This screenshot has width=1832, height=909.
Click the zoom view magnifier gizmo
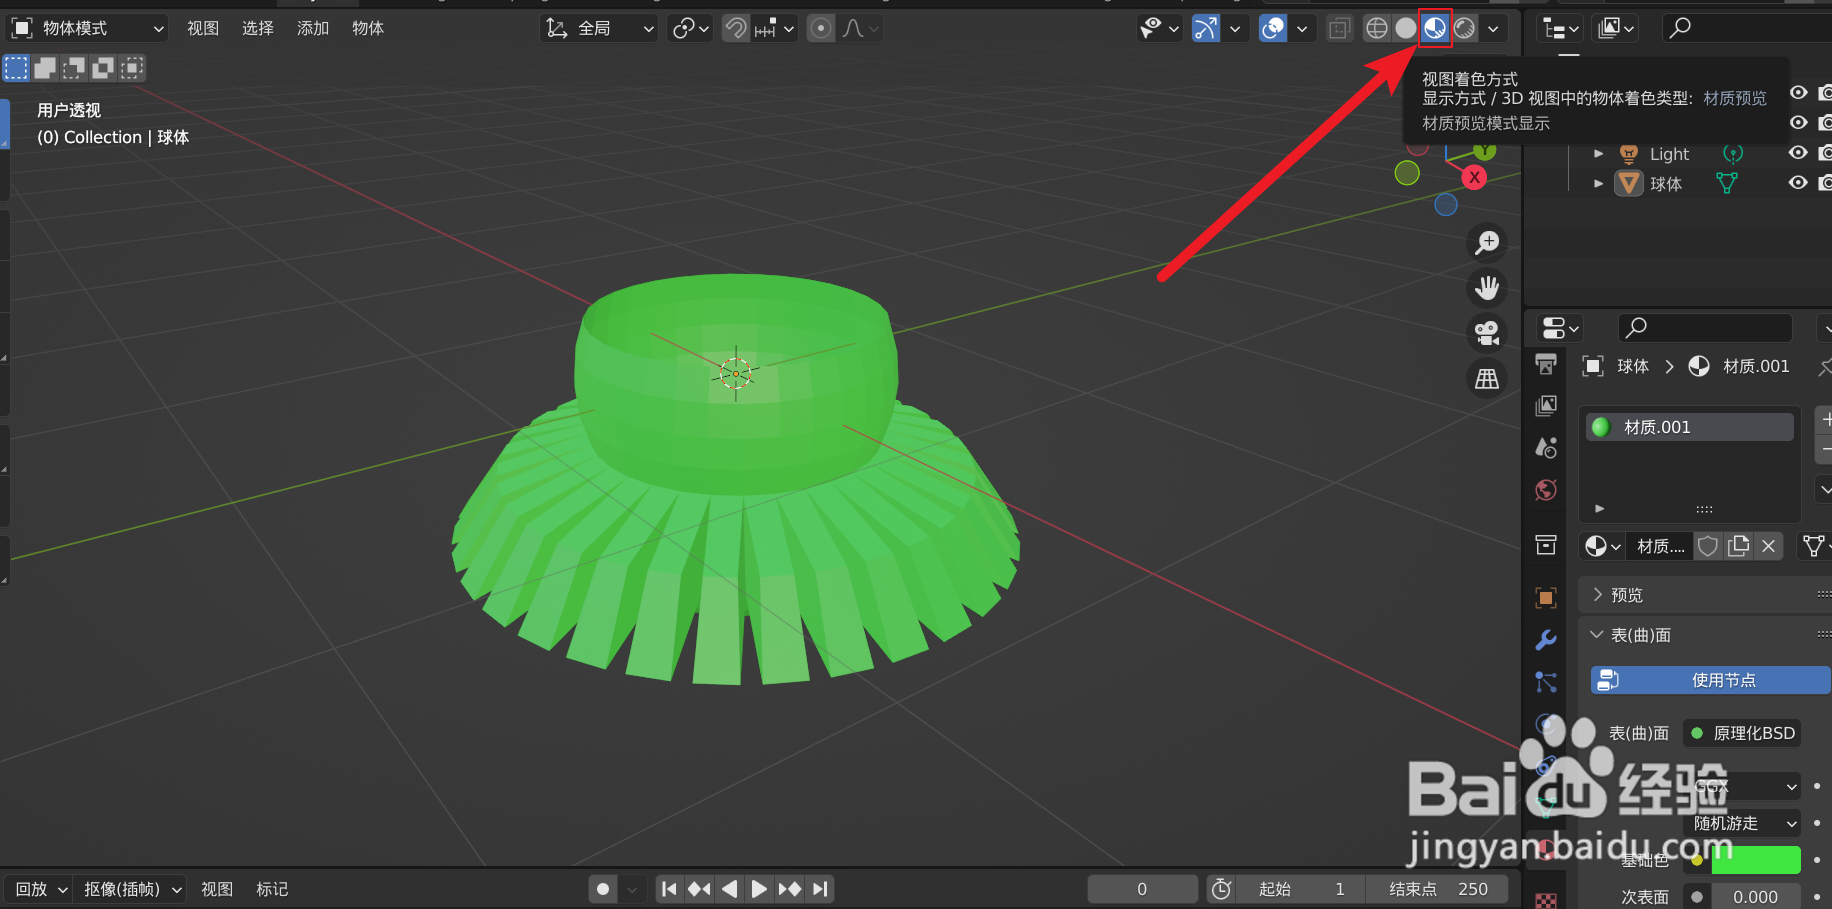click(1487, 242)
